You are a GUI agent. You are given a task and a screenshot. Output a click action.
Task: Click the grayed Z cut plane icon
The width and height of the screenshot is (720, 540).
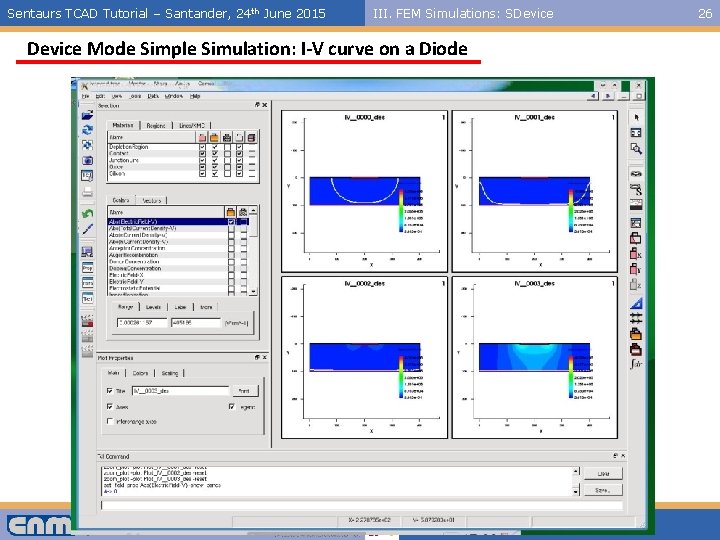click(x=636, y=285)
